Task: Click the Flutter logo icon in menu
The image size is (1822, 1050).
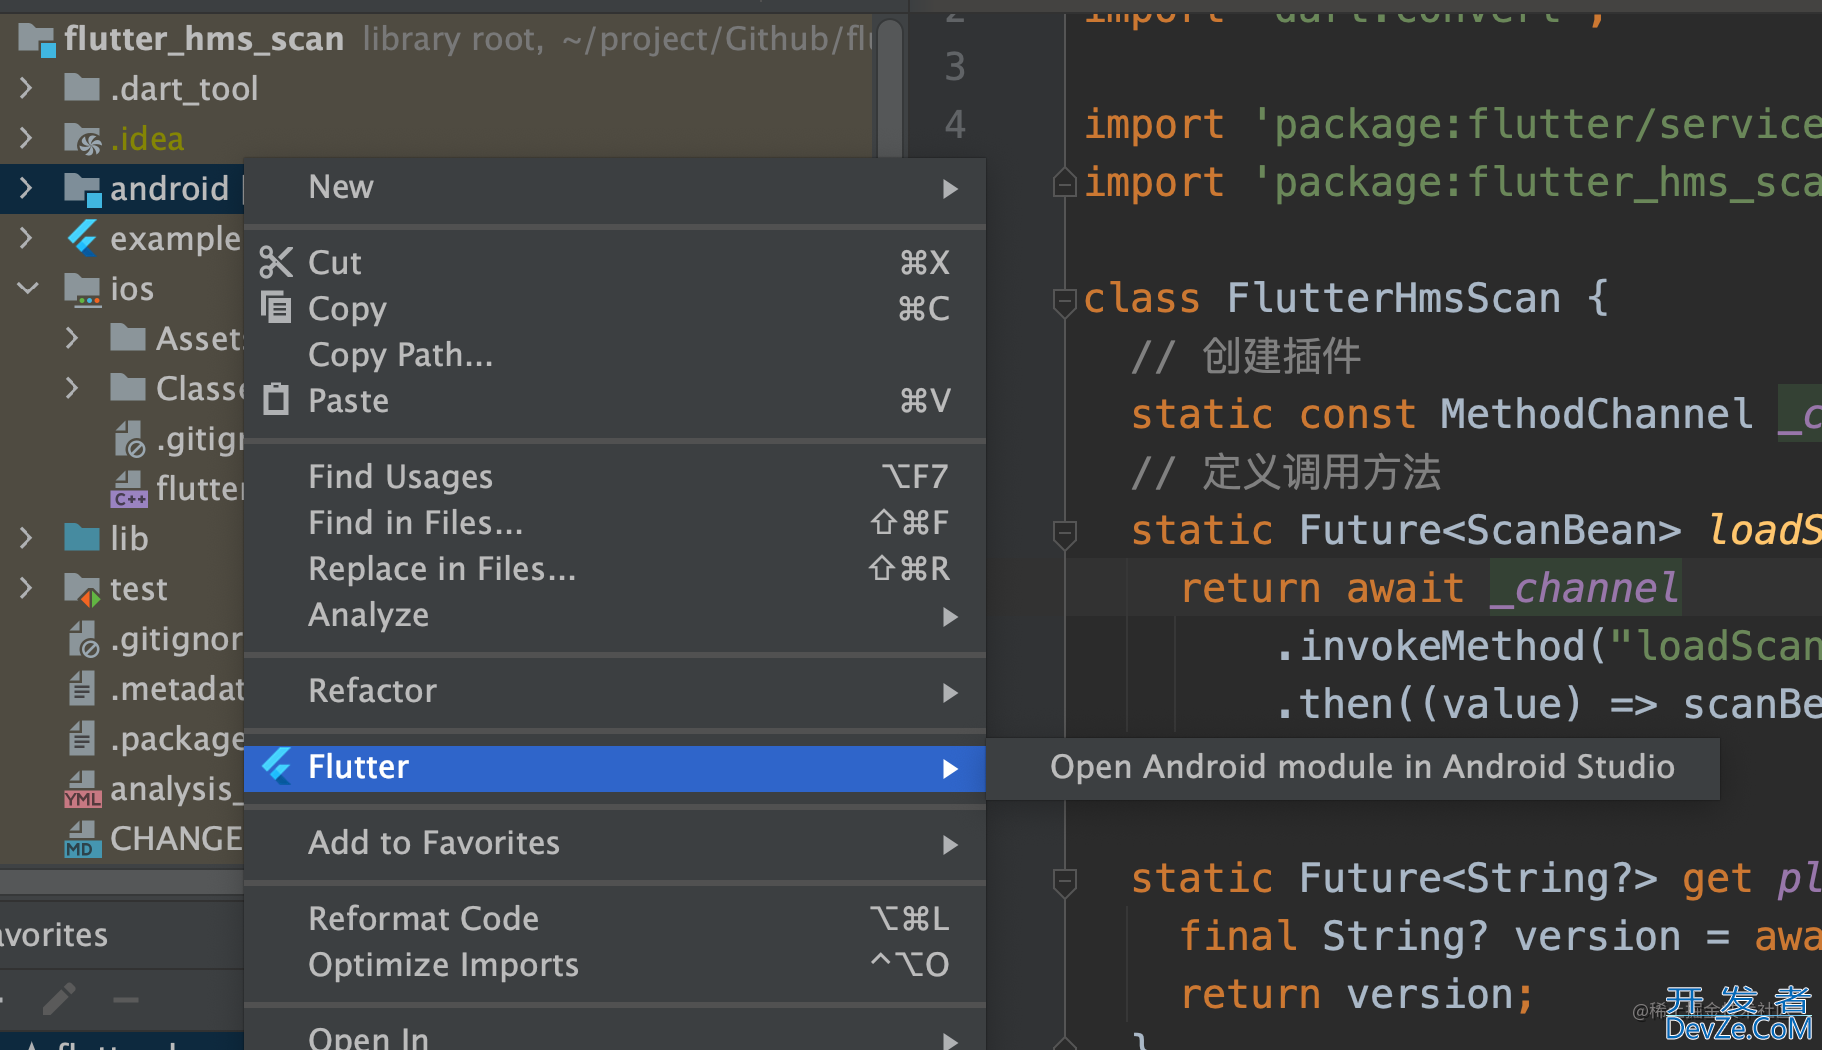Action: click(276, 767)
